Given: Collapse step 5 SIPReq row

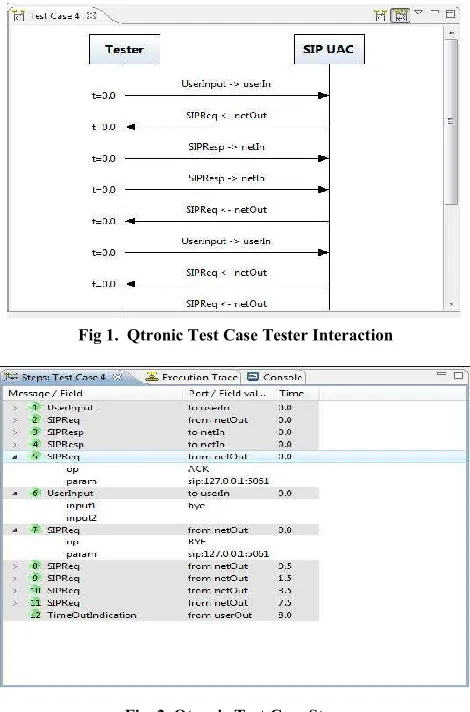Looking at the screenshot, I should pyautogui.click(x=15, y=457).
